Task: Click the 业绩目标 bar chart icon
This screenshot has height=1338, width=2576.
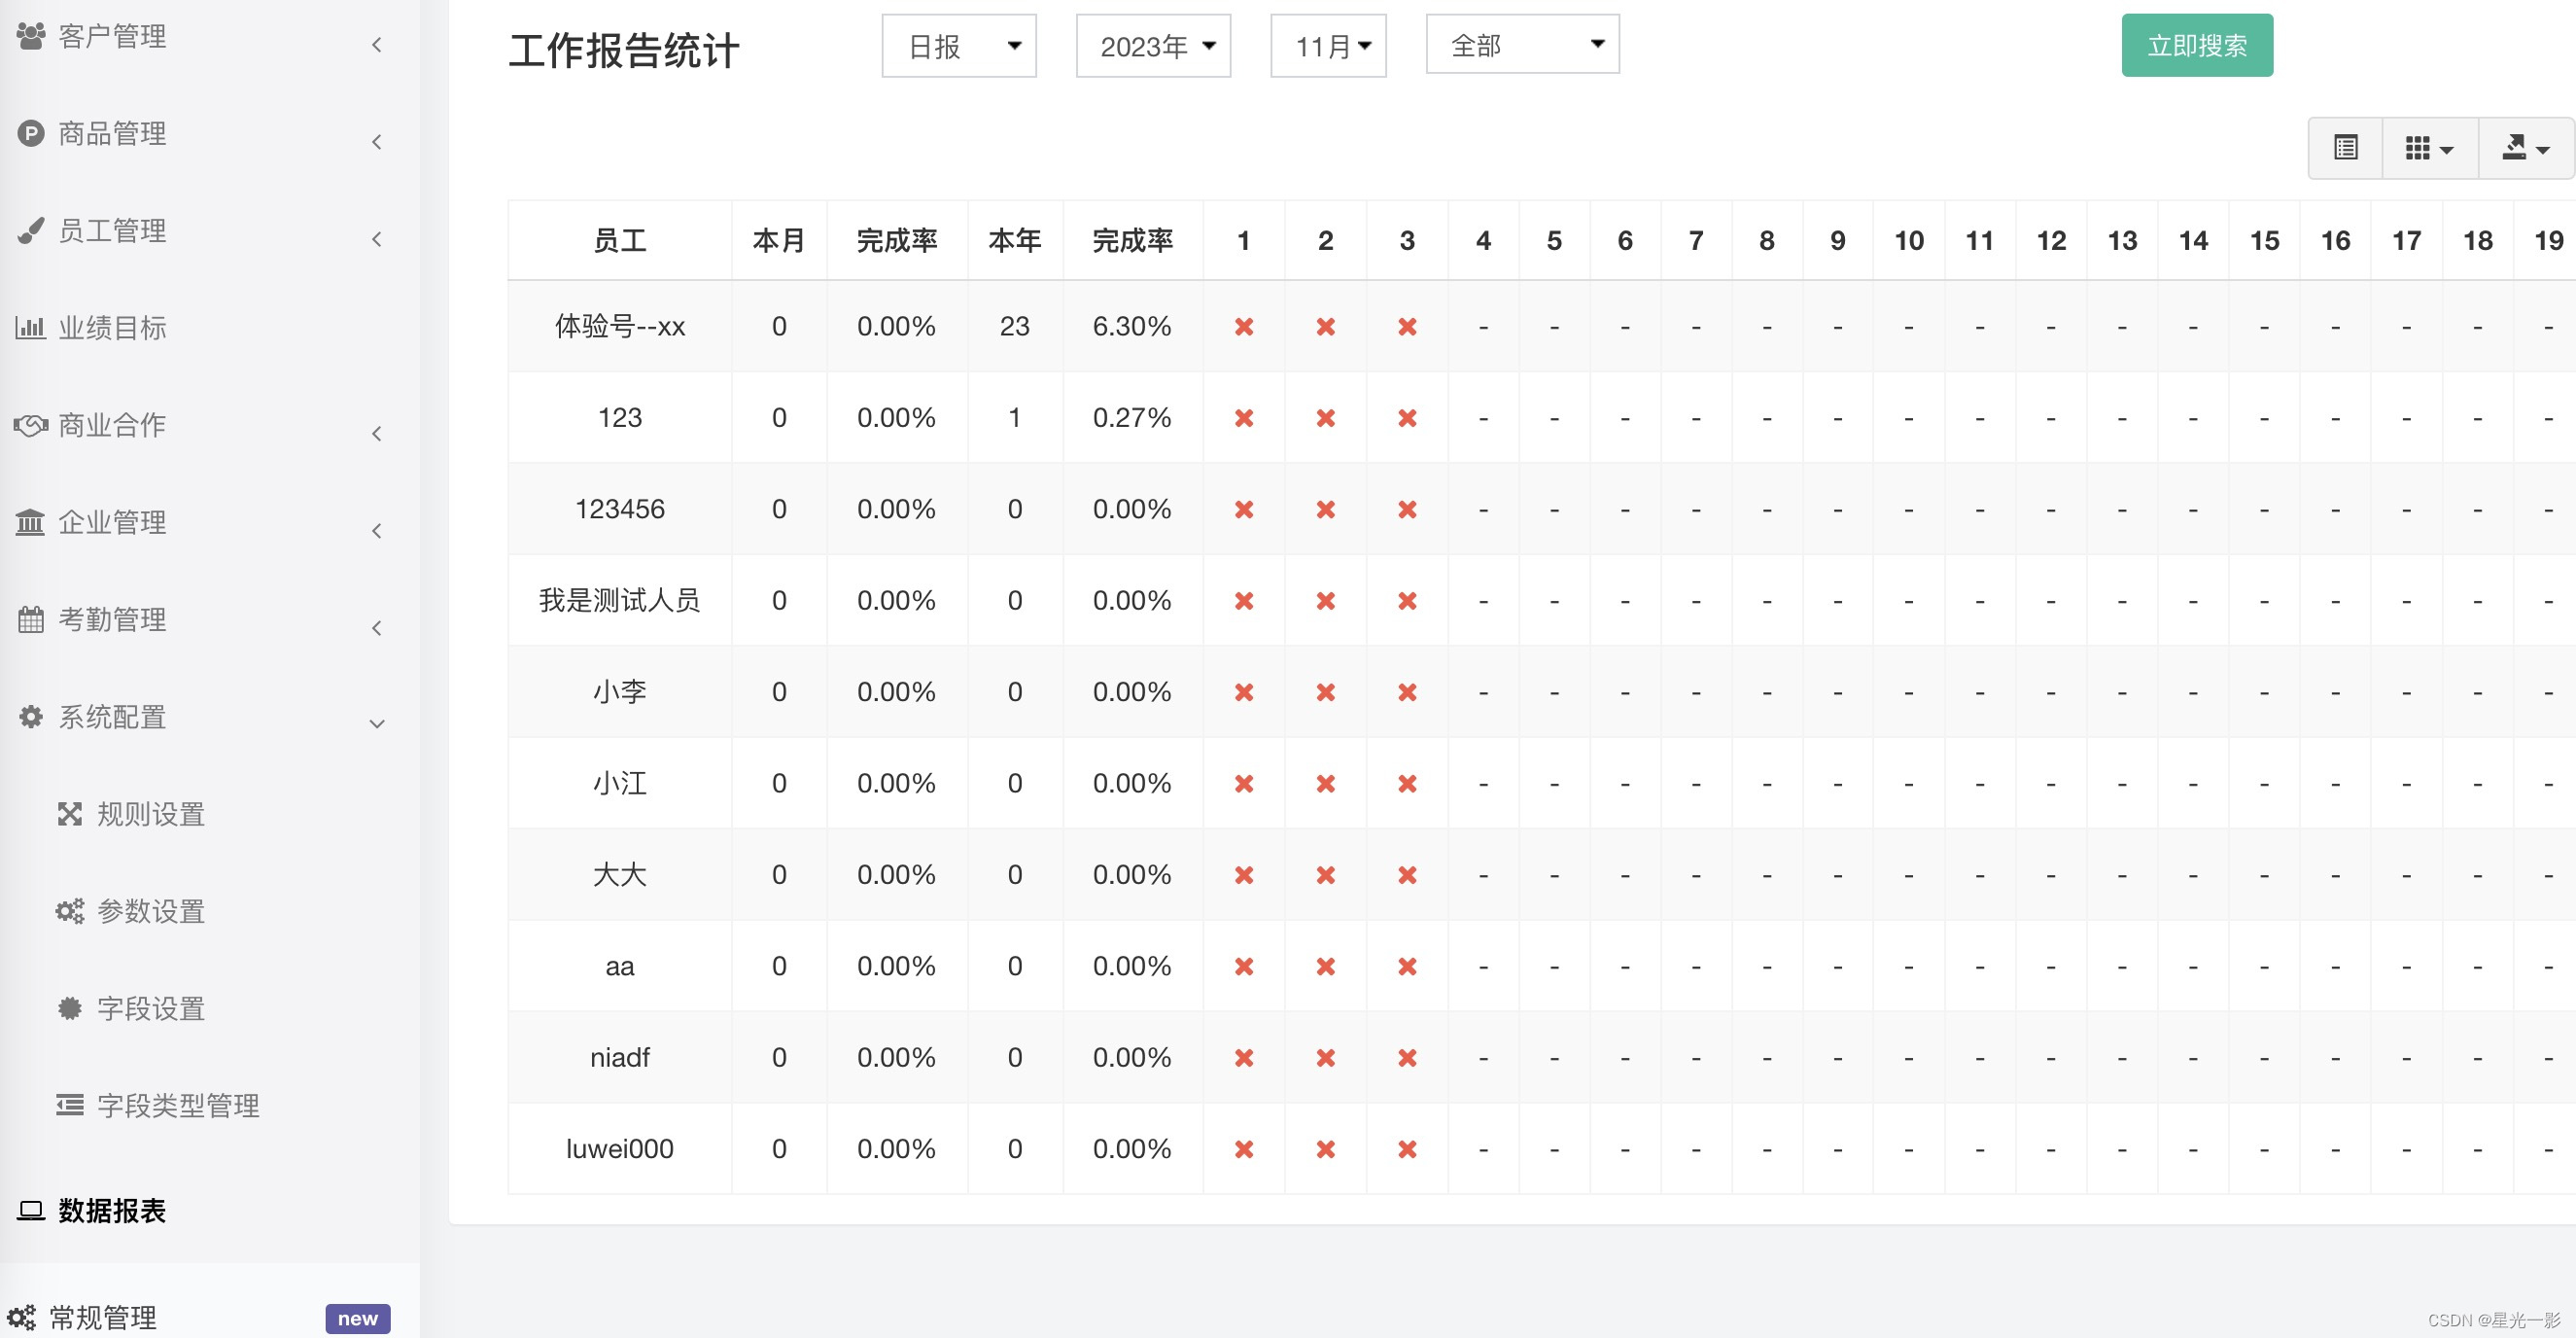Action: click(x=30, y=327)
